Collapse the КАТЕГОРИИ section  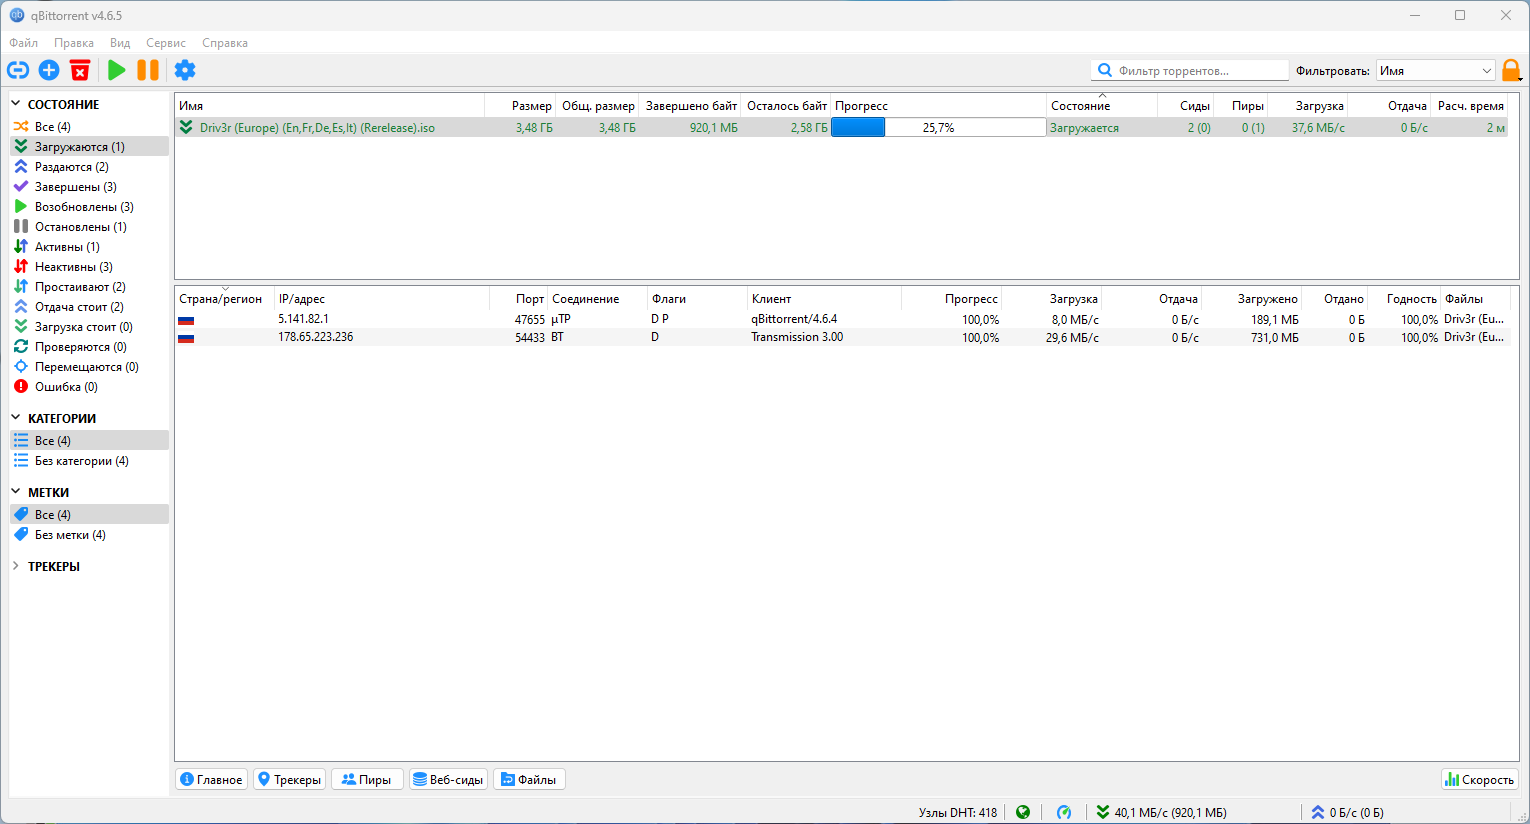(x=16, y=418)
